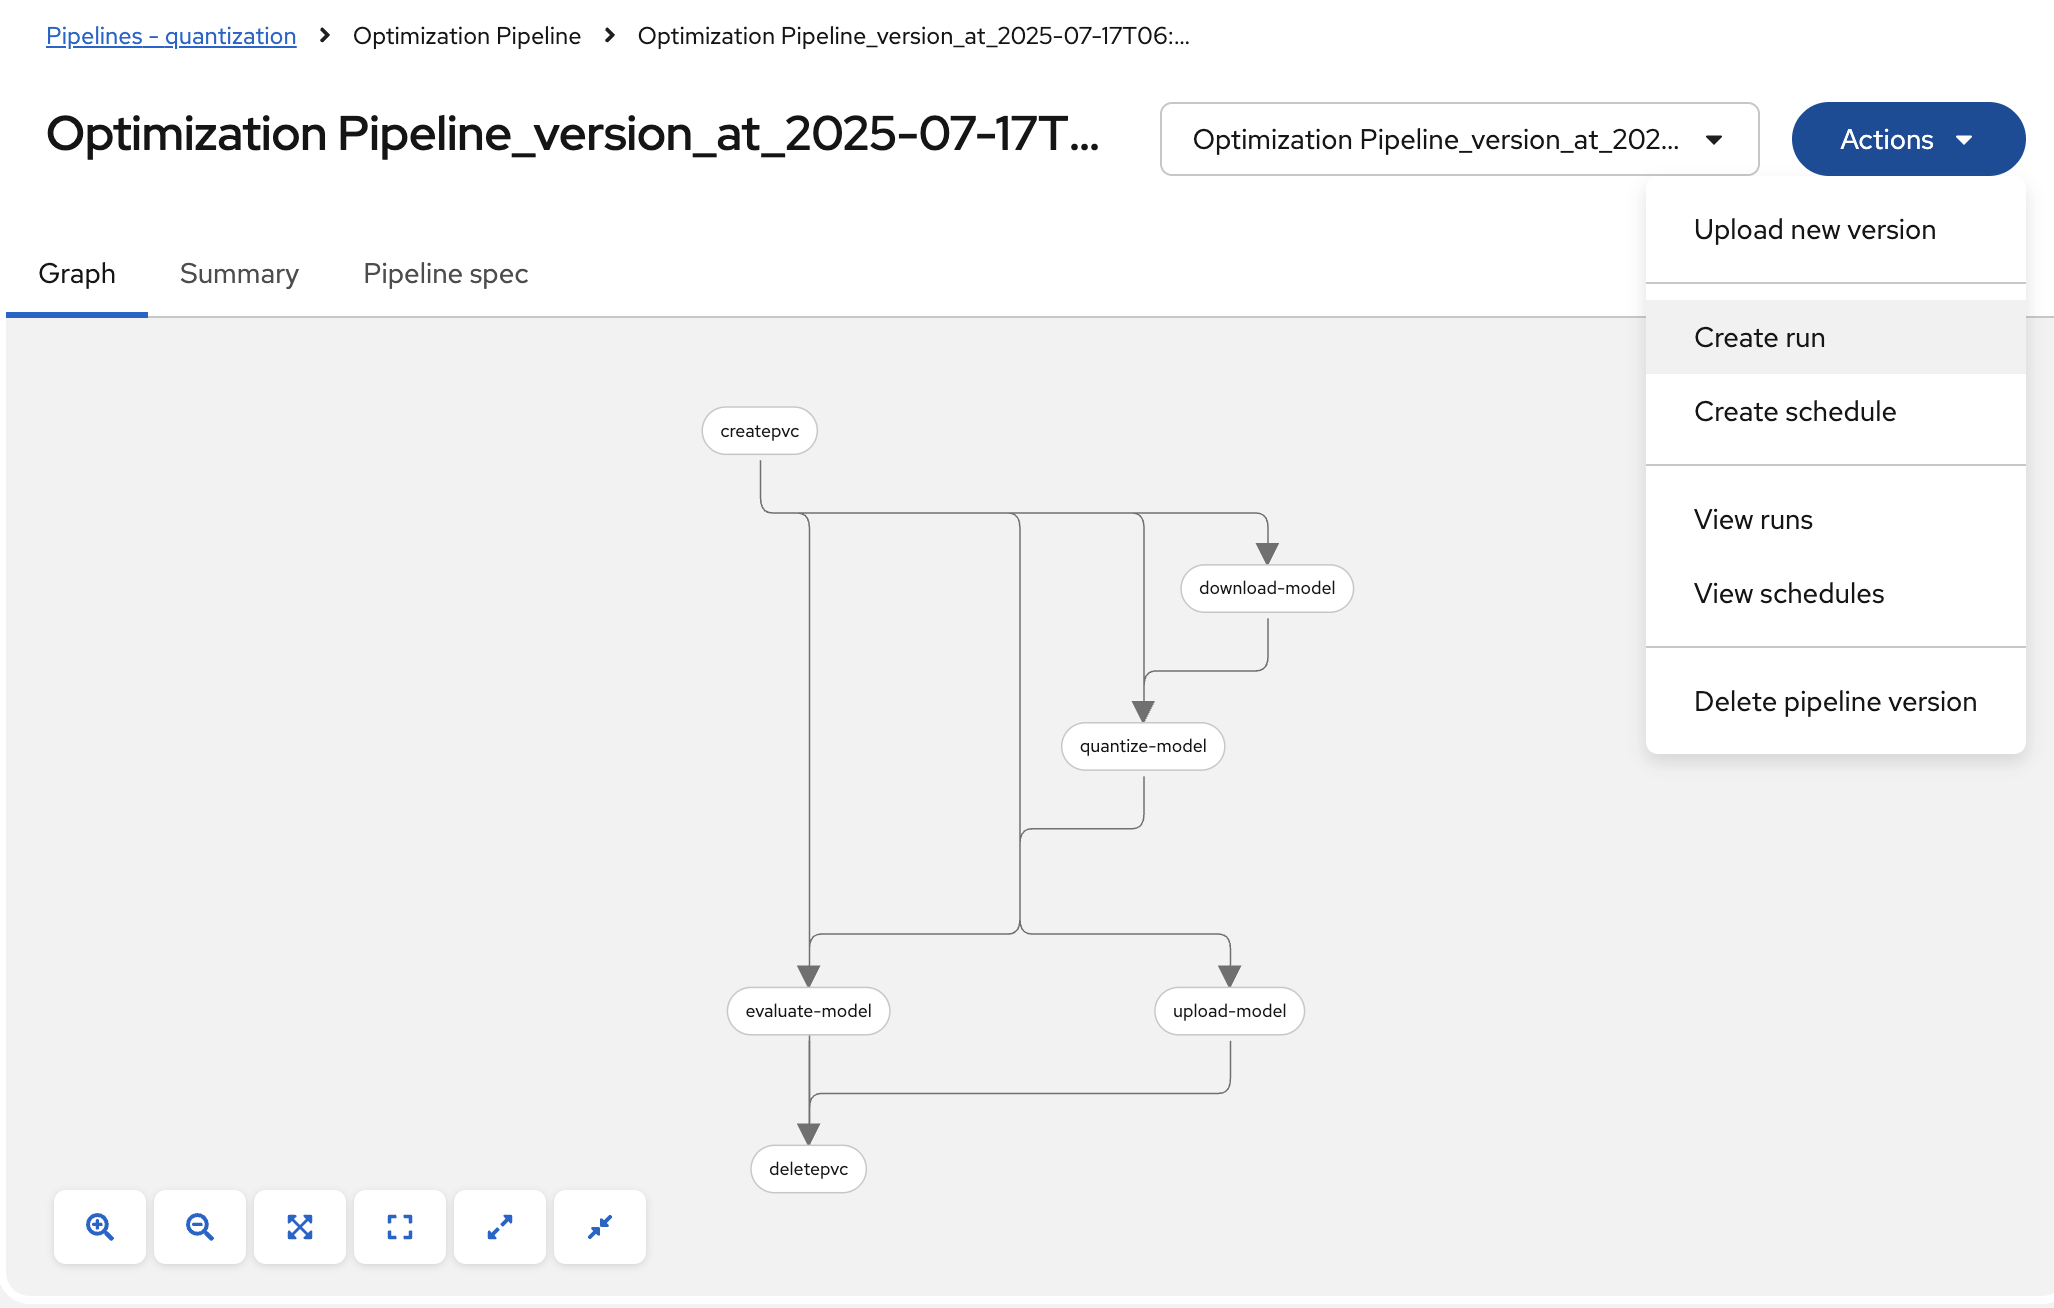The width and height of the screenshot is (2054, 1308).
Task: Click the page title heading
Action: (573, 134)
